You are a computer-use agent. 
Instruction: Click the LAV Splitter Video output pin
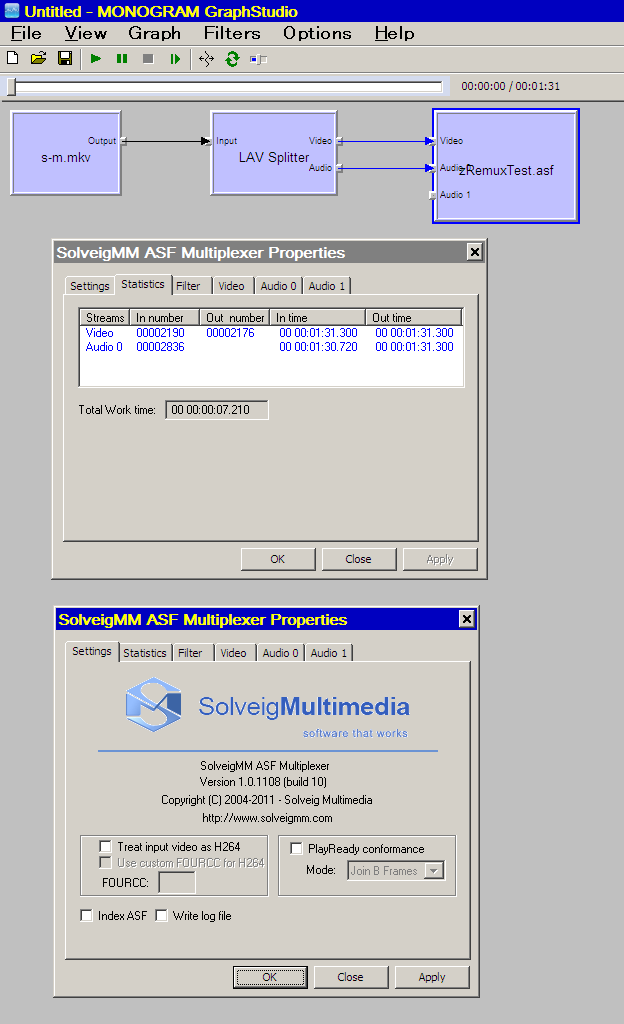[339, 140]
